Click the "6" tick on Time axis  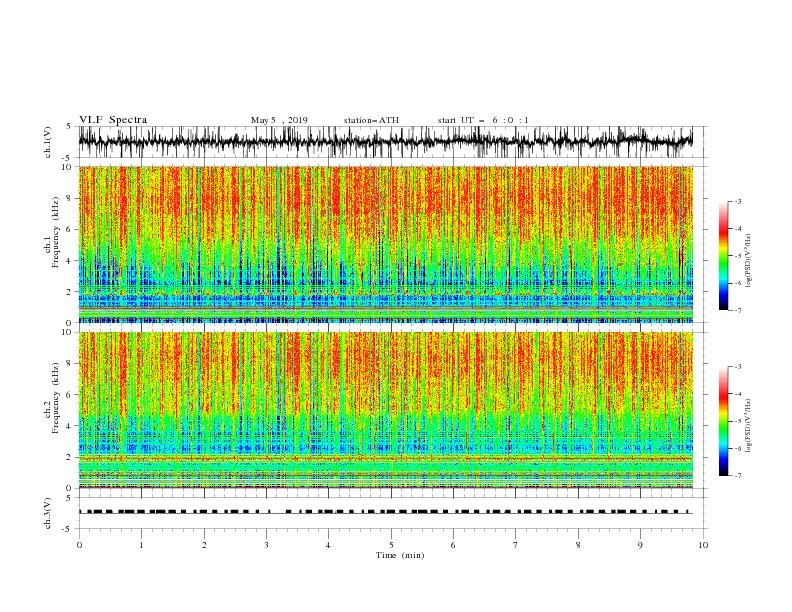(453, 545)
